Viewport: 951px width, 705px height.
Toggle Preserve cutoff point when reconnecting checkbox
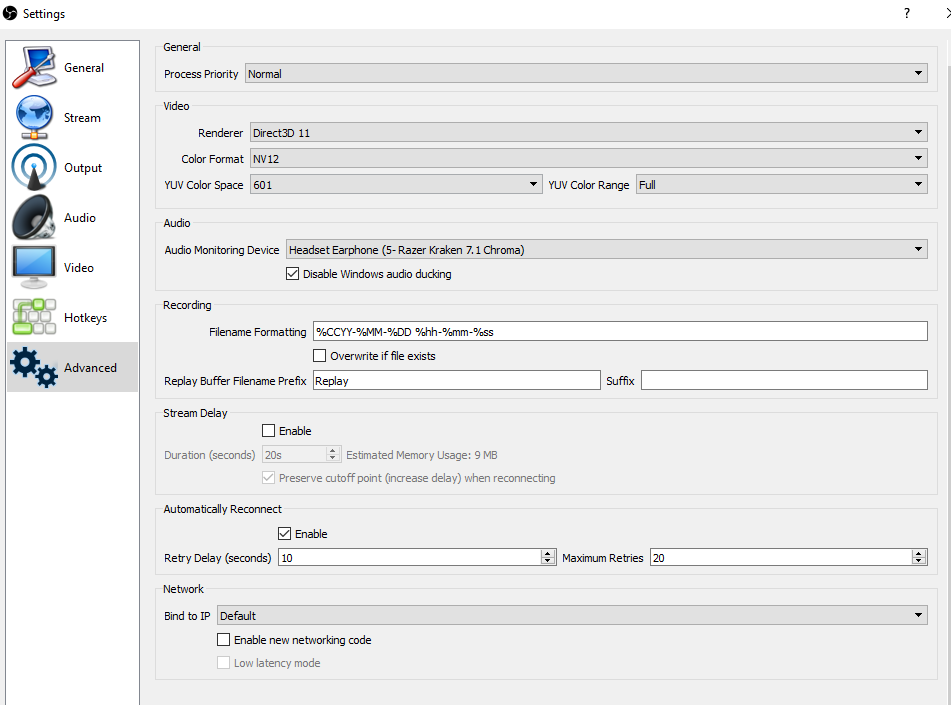269,478
